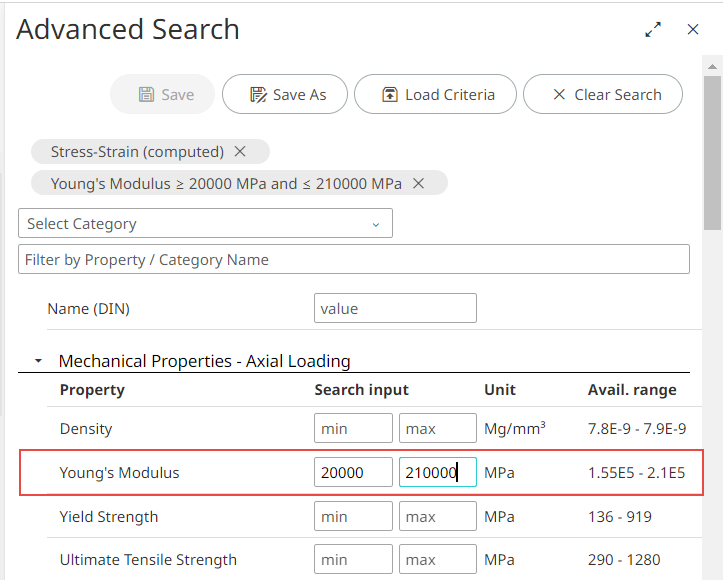Screen dimensions: 723x580
Task: Select Young's Modulus max field with 210000
Action: pyautogui.click(x=437, y=473)
